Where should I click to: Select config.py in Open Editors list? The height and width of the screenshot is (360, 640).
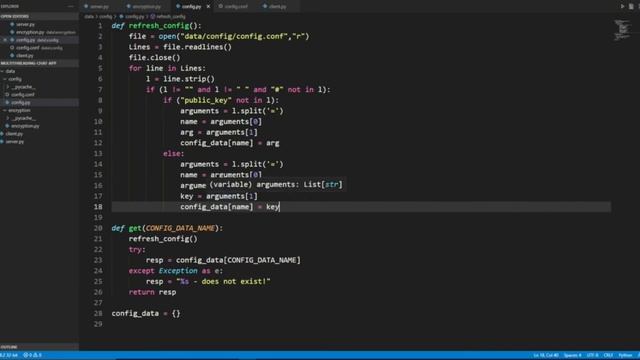tap(39, 40)
